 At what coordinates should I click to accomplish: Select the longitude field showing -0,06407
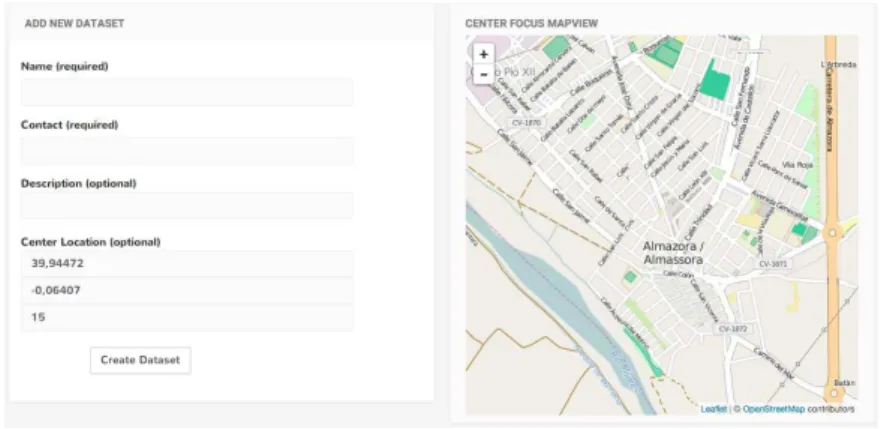click(x=187, y=290)
